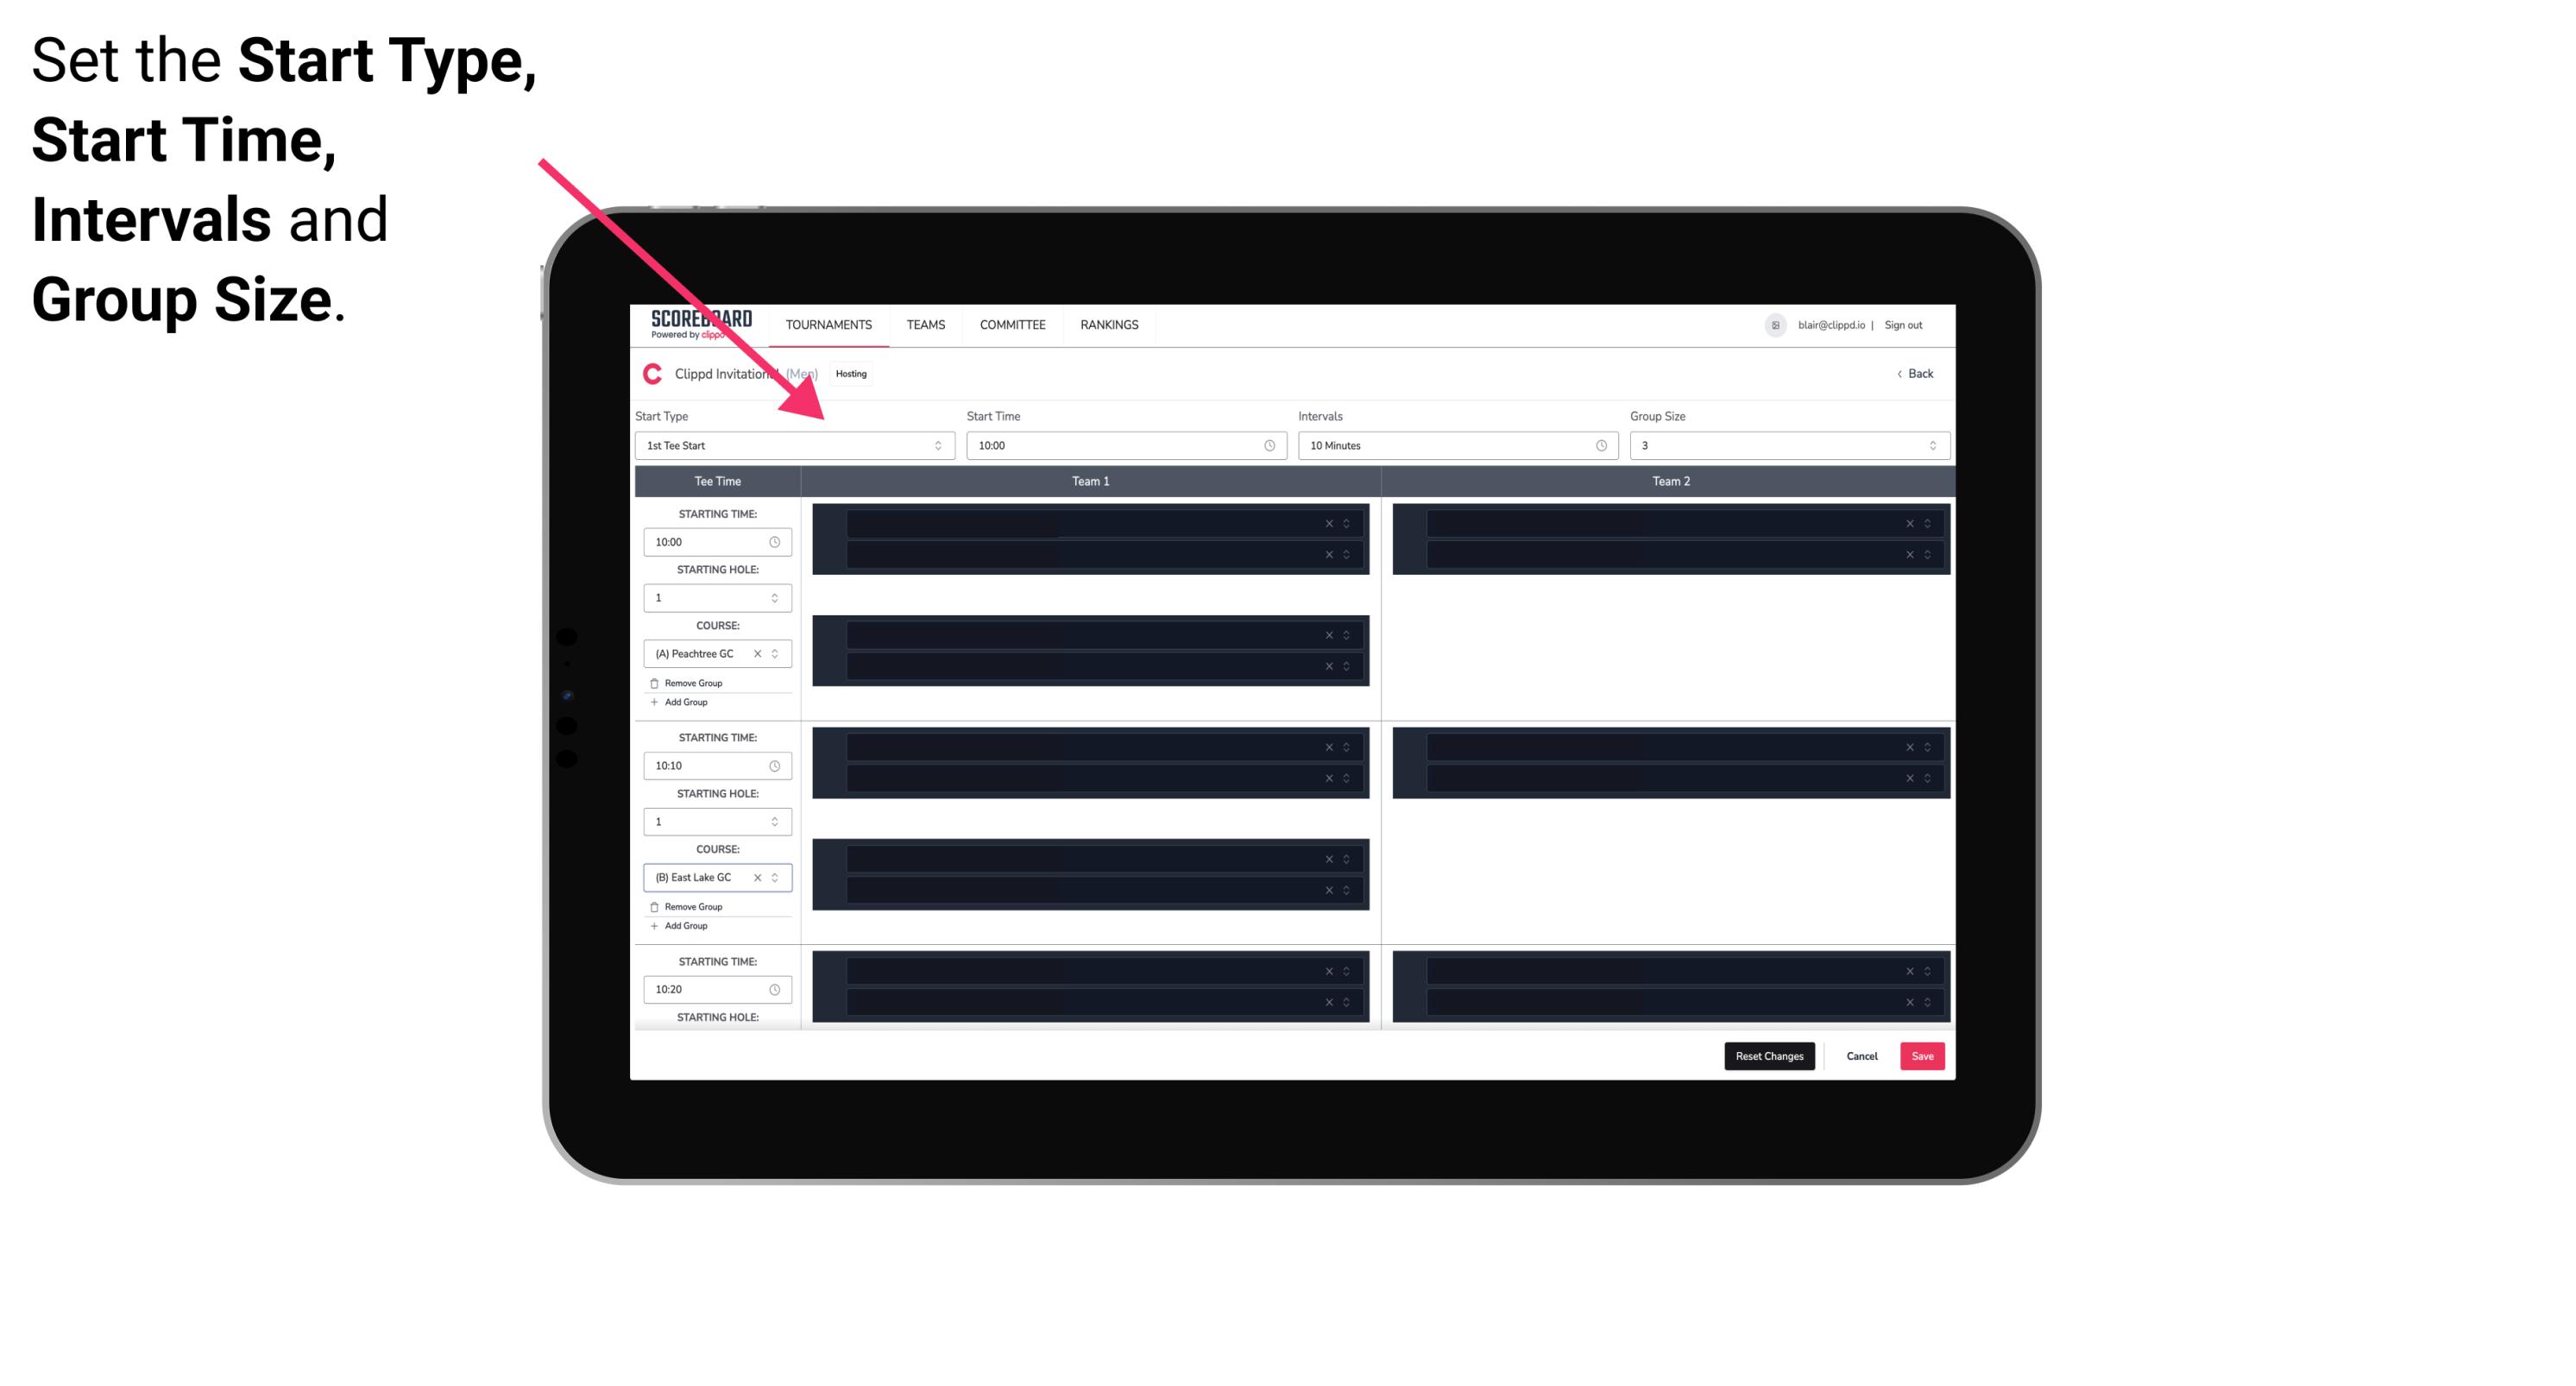Click the Back navigation link
Screen dimensions: 2576x1386
[x=1916, y=374]
